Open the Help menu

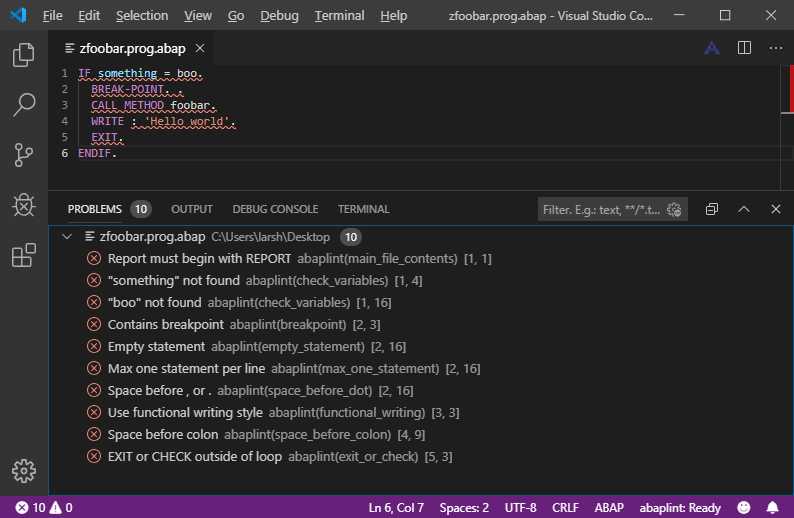pyautogui.click(x=393, y=16)
